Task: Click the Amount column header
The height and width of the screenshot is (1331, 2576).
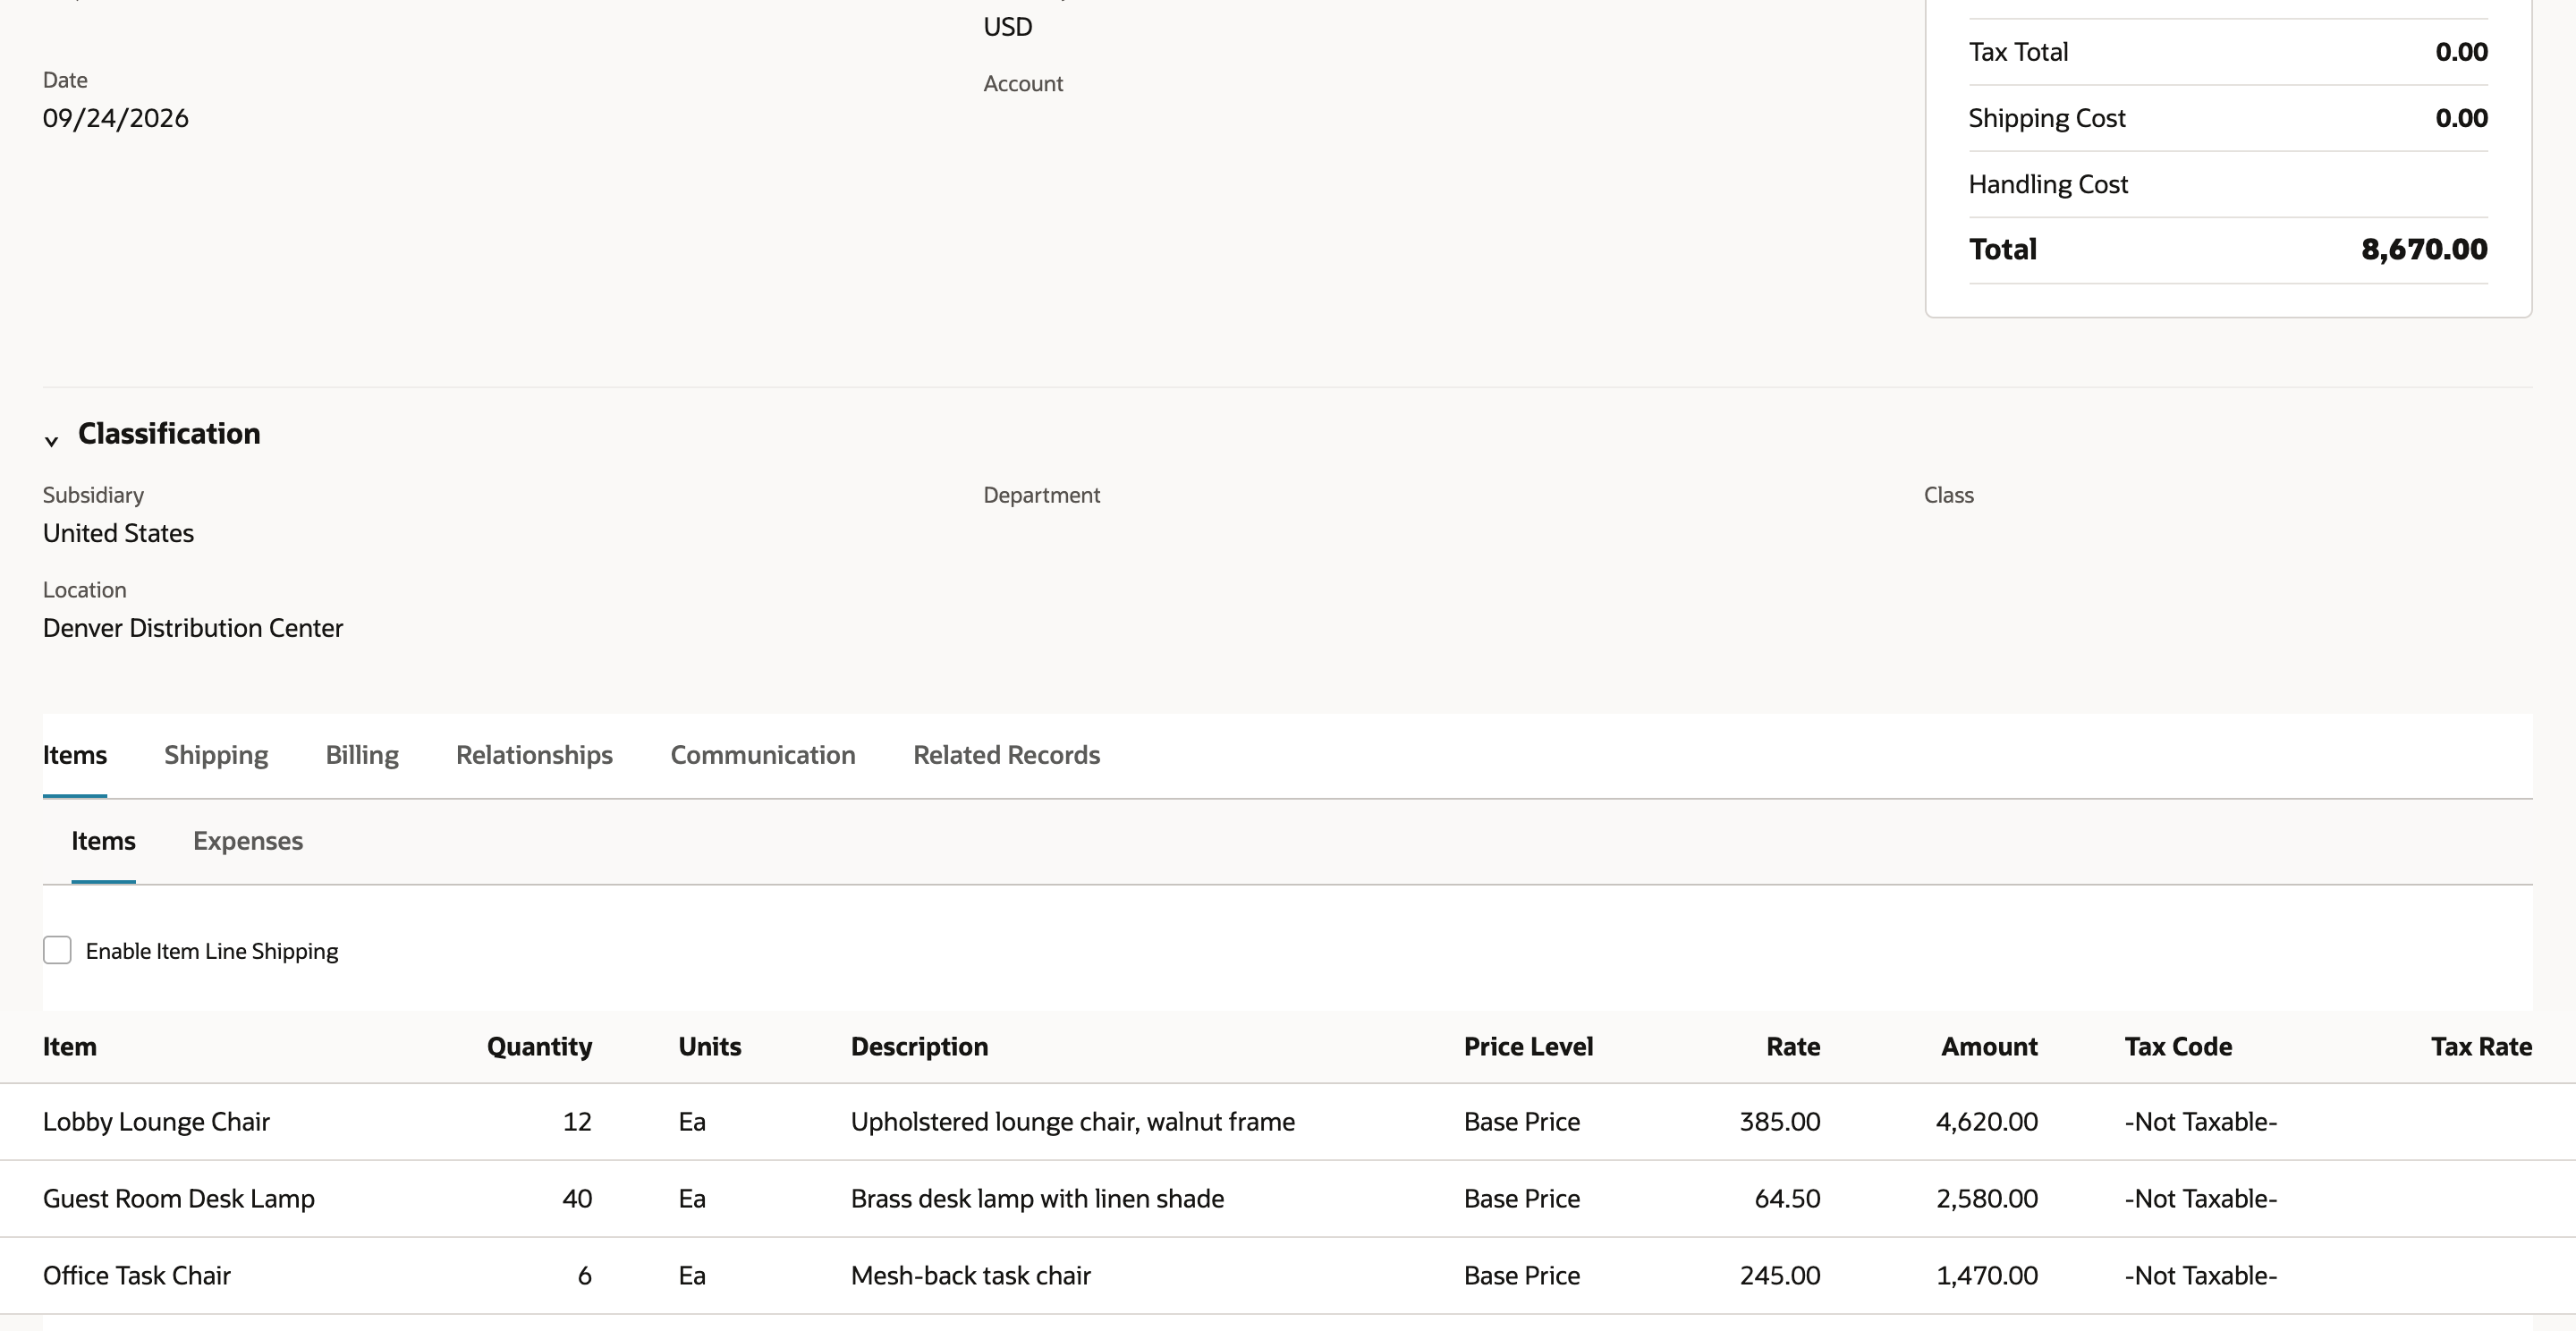Action: (x=1989, y=1047)
